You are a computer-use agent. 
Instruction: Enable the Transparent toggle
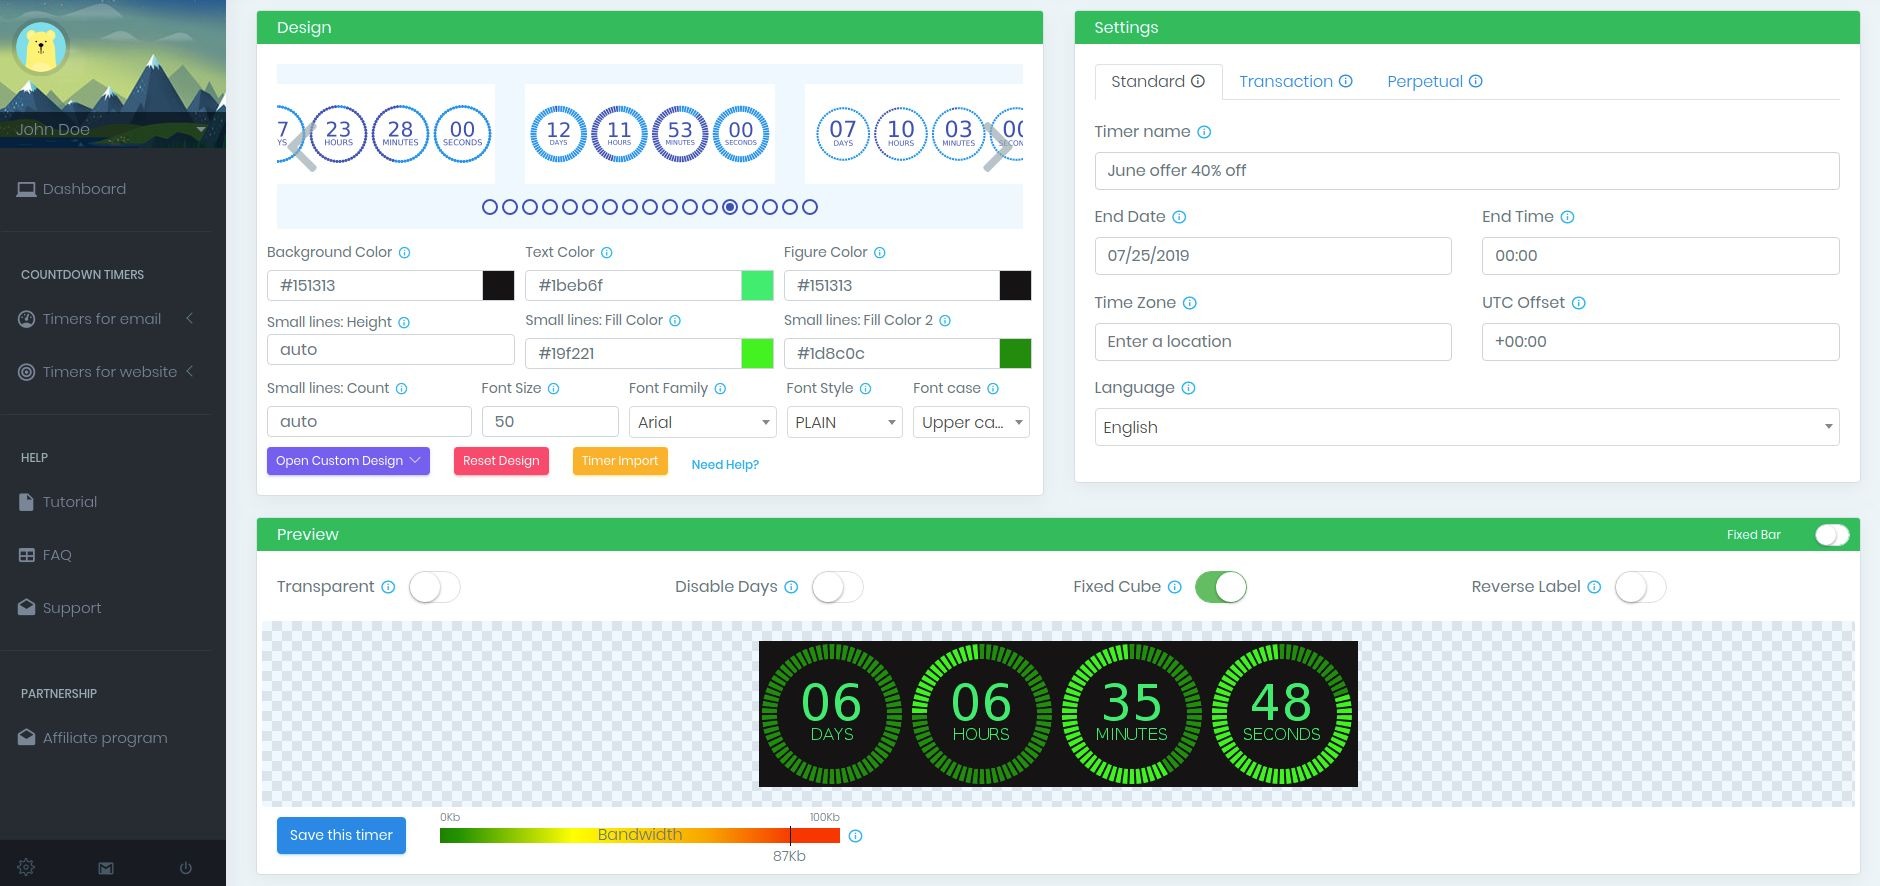pyautogui.click(x=434, y=587)
